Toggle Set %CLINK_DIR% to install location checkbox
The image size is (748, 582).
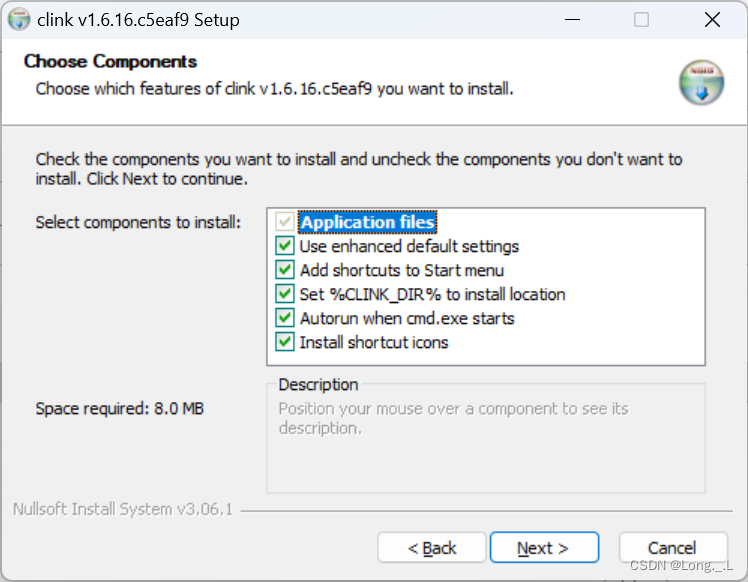point(285,294)
